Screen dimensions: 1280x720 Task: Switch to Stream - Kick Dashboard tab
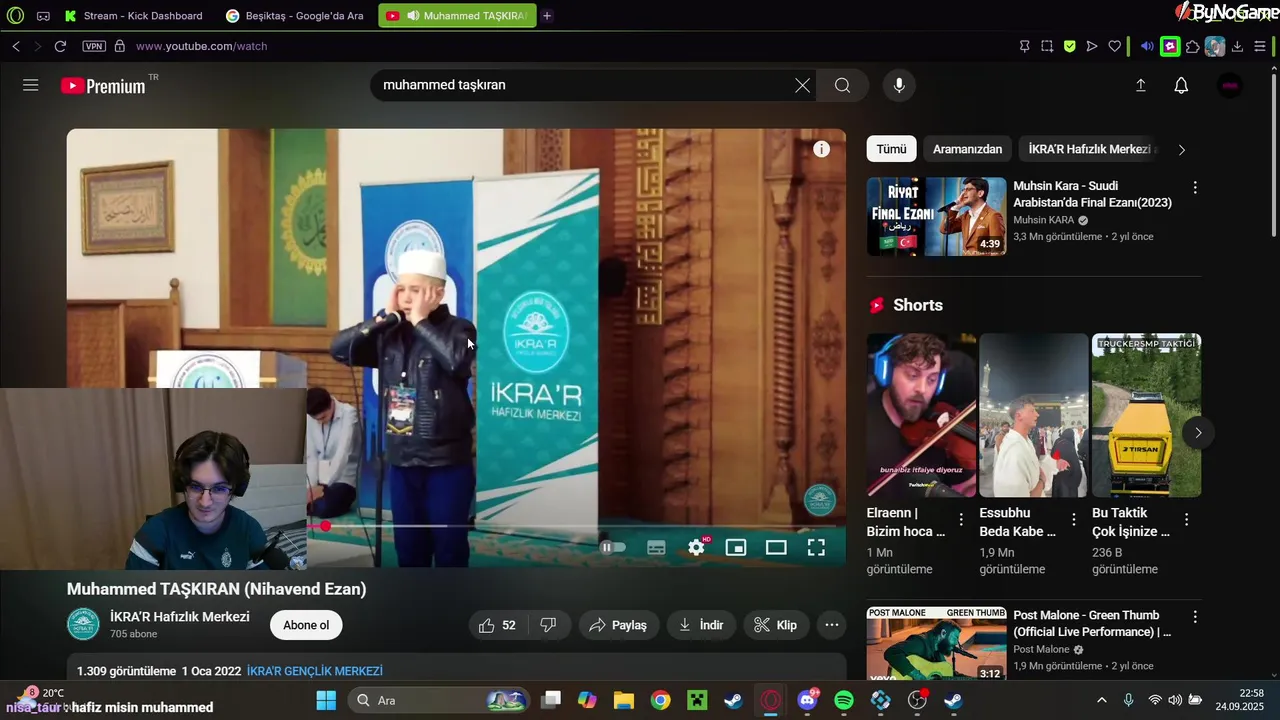pos(135,16)
